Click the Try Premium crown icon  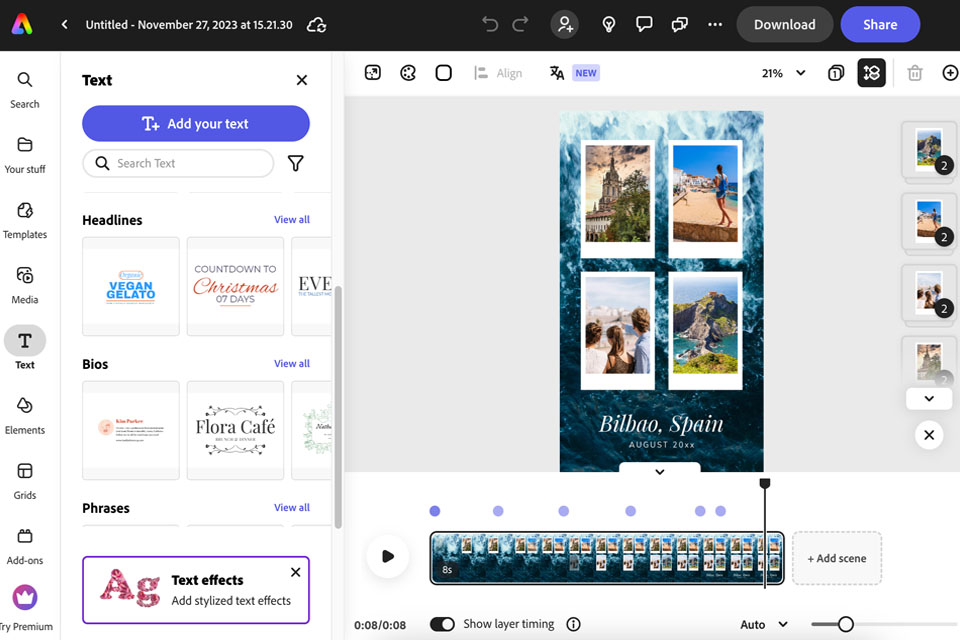point(25,597)
